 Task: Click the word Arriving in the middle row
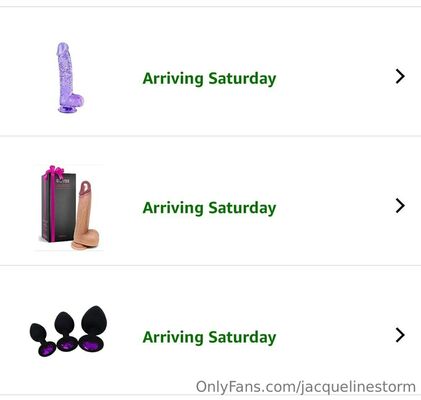point(173,208)
